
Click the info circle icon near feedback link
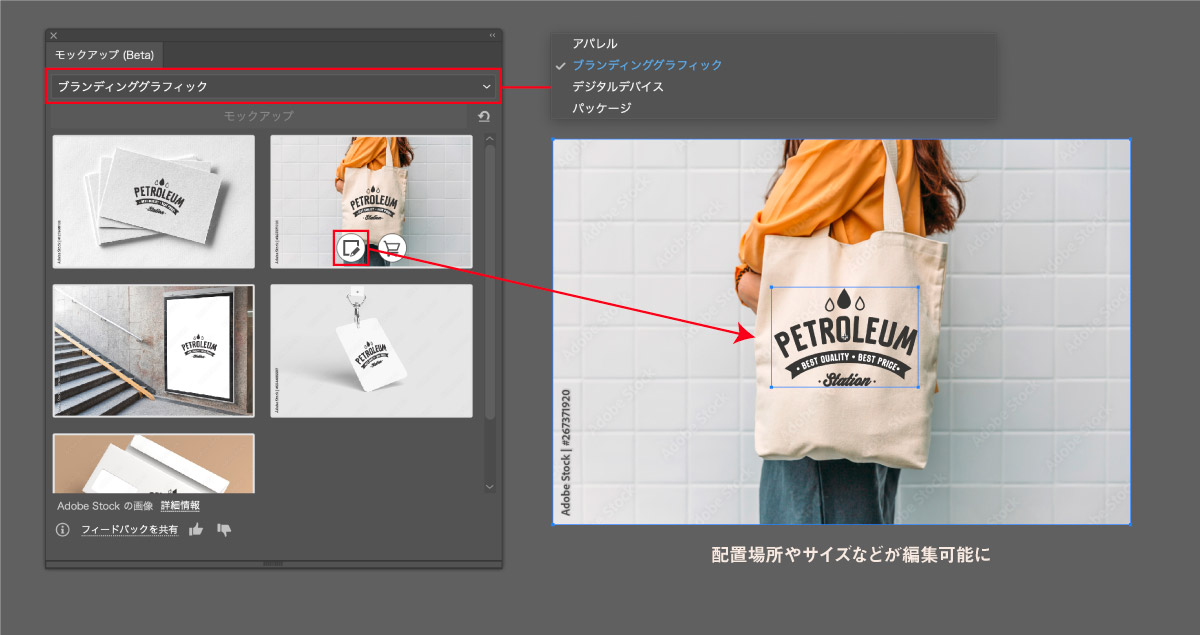point(63,530)
